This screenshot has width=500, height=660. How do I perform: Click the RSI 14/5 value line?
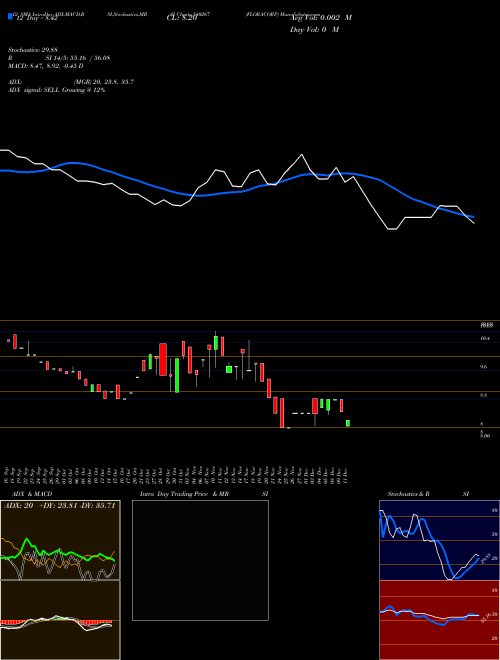(x=59, y=58)
